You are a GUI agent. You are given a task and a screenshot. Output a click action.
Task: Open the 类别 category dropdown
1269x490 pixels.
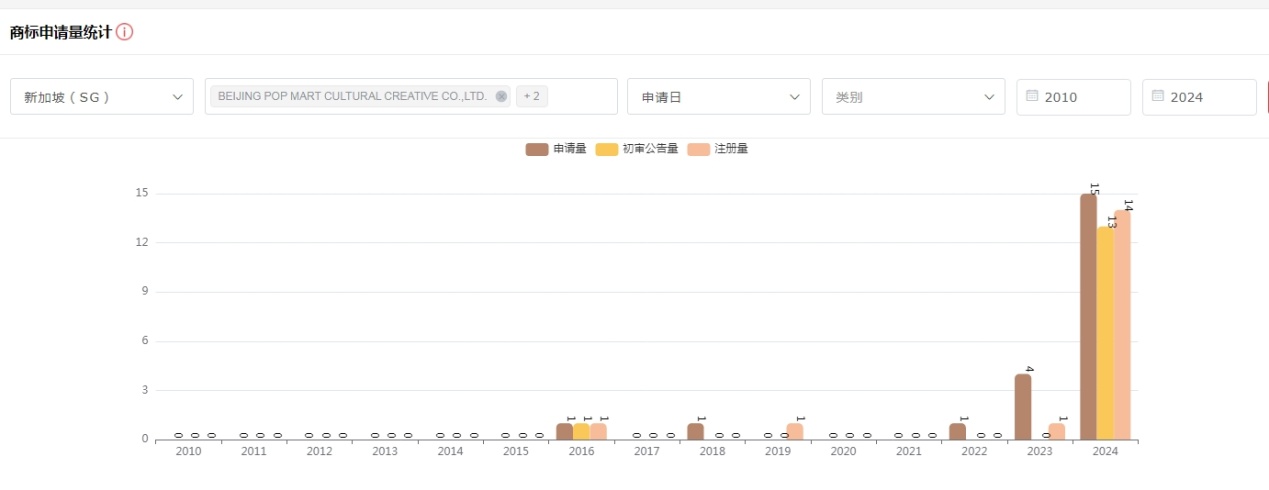coord(913,97)
